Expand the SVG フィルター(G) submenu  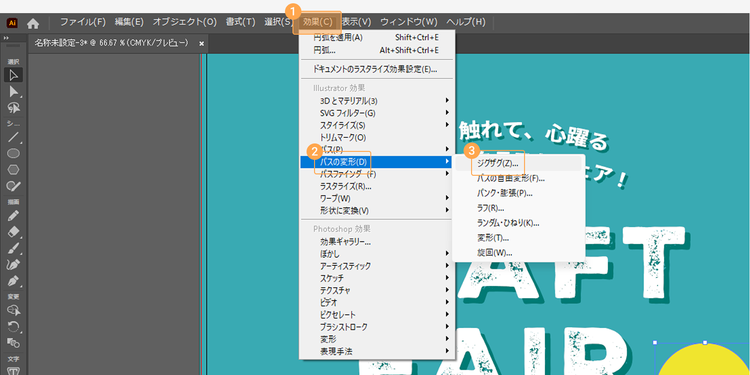point(377,113)
